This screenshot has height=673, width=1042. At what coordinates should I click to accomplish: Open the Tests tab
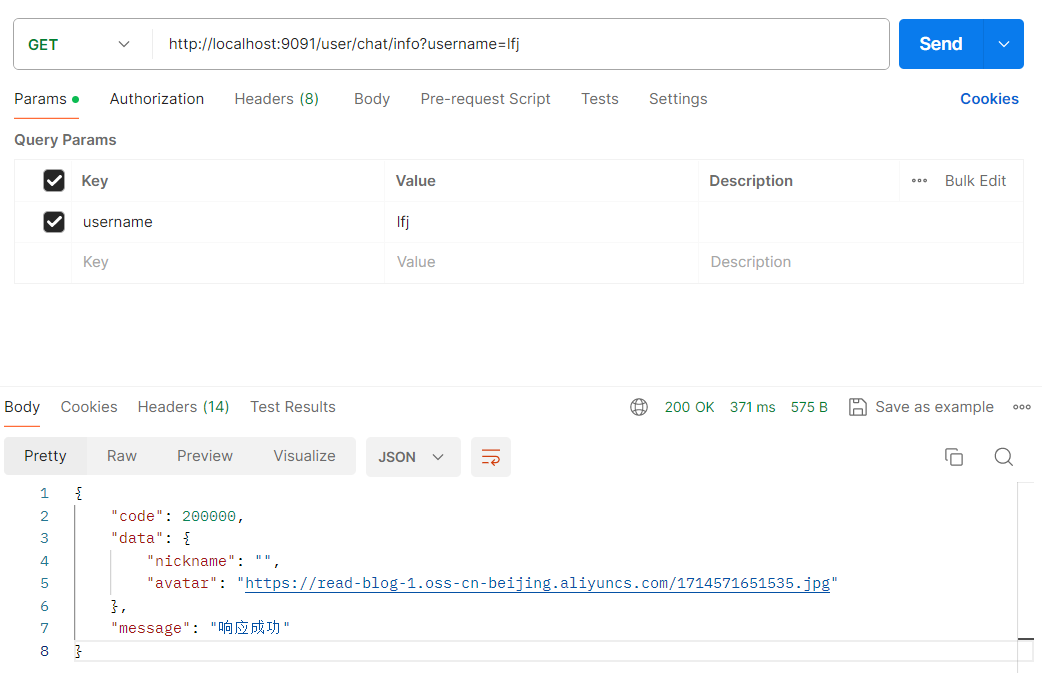pyautogui.click(x=599, y=99)
